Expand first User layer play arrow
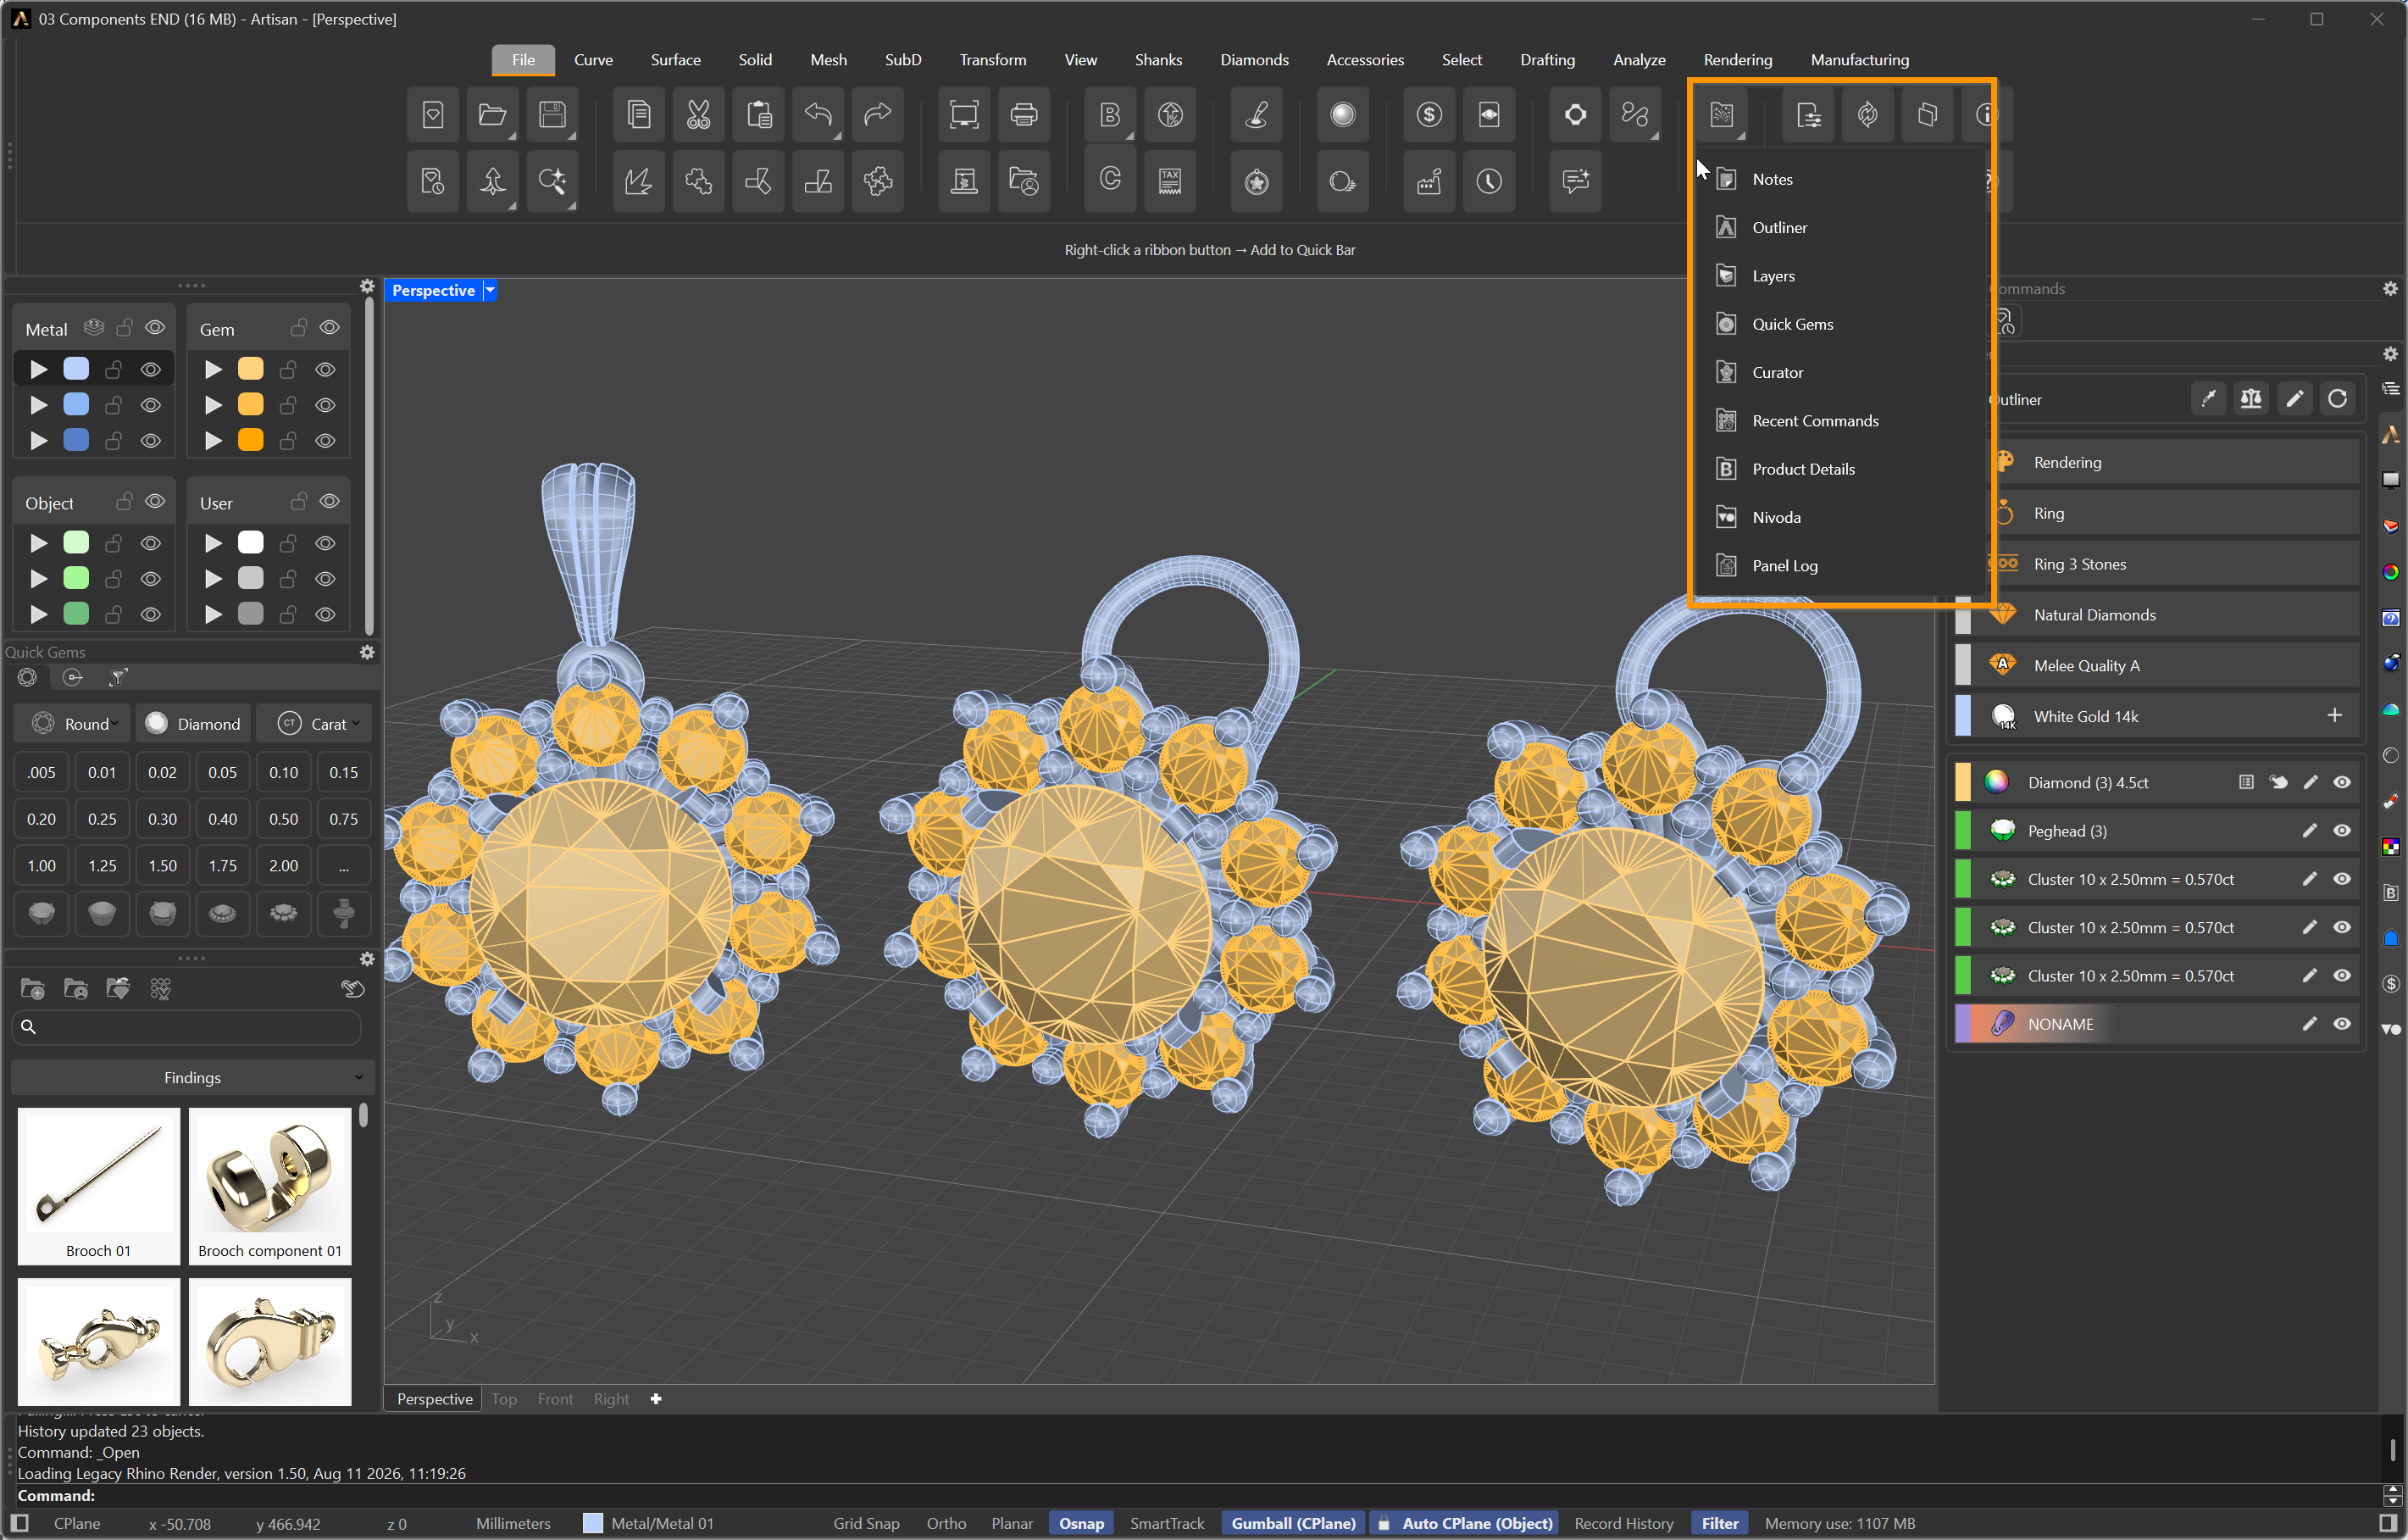 213,543
